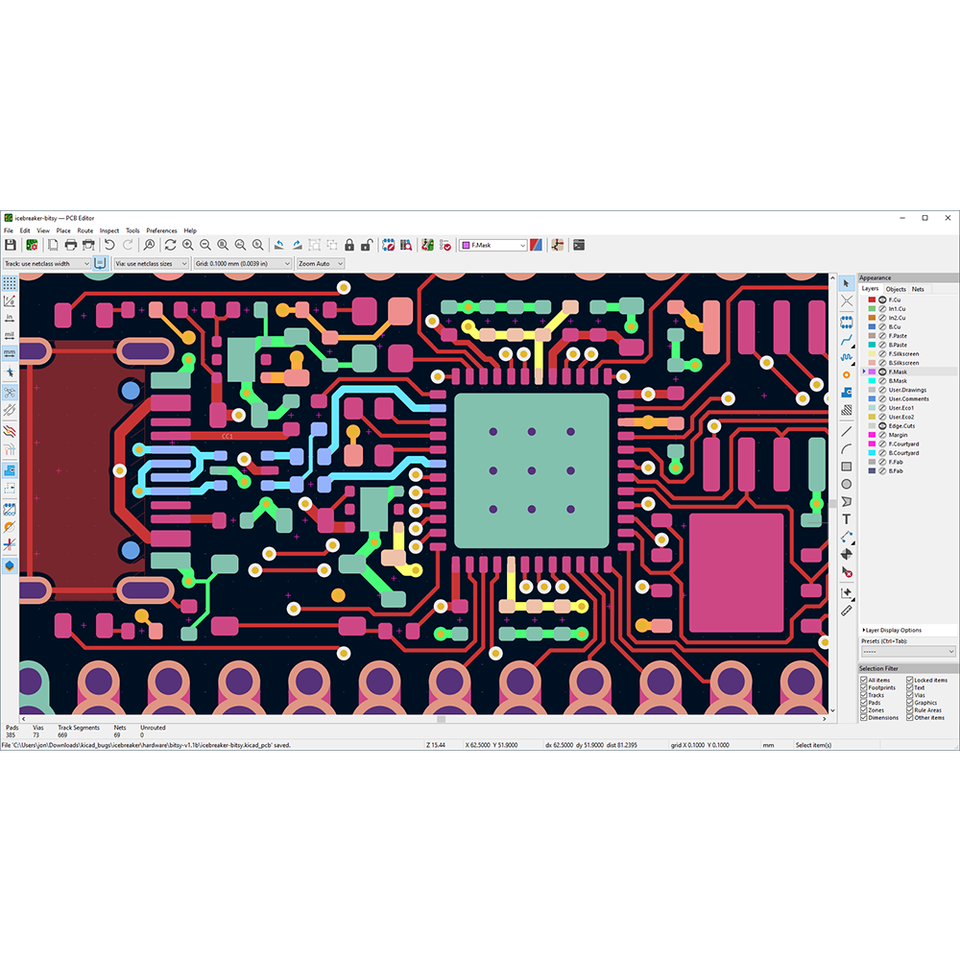Select the In1.Cu layer name

point(897,309)
